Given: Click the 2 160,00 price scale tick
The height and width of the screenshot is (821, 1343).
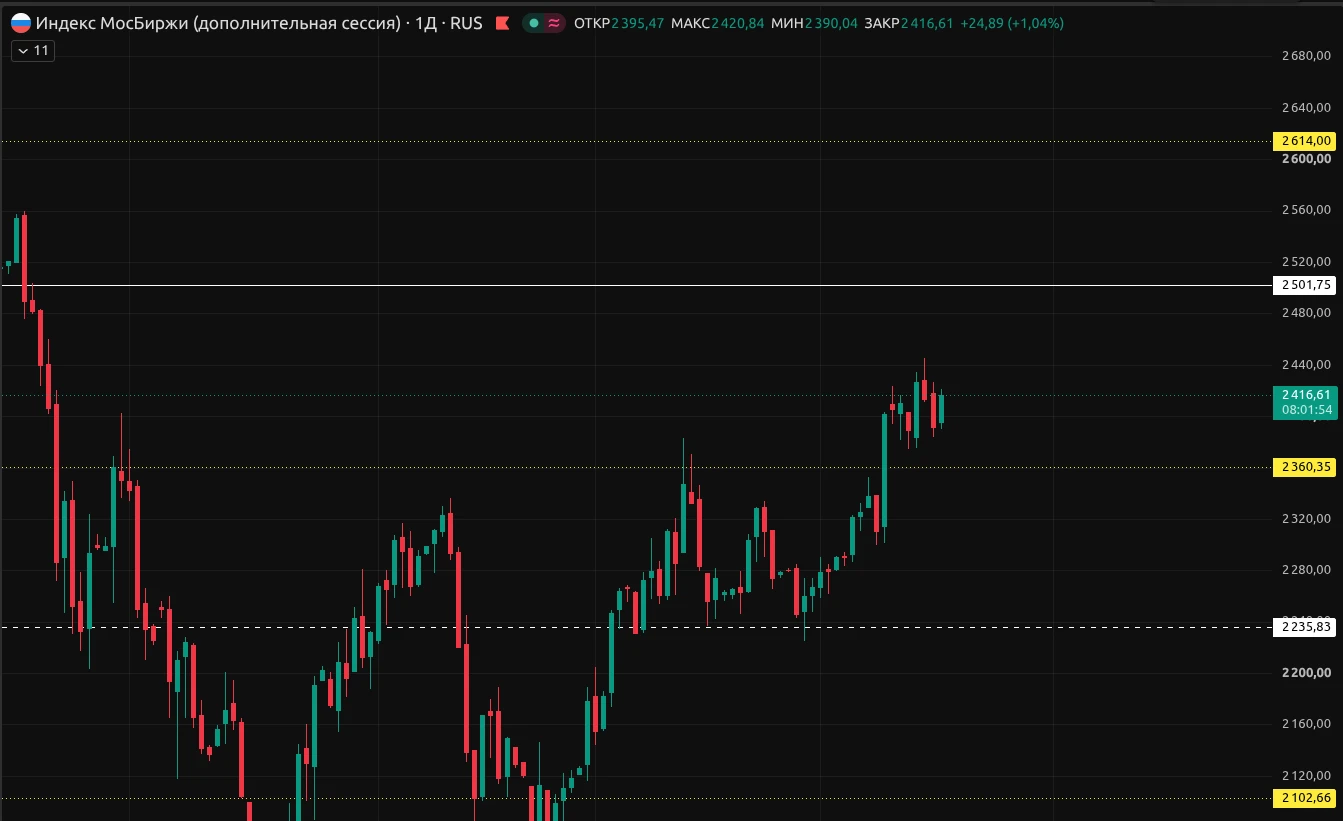Looking at the screenshot, I should (1306, 724).
